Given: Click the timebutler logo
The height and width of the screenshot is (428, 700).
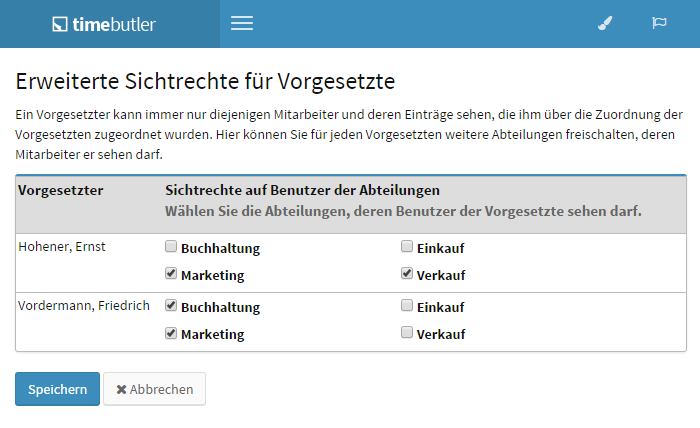Looking at the screenshot, I should (104, 24).
